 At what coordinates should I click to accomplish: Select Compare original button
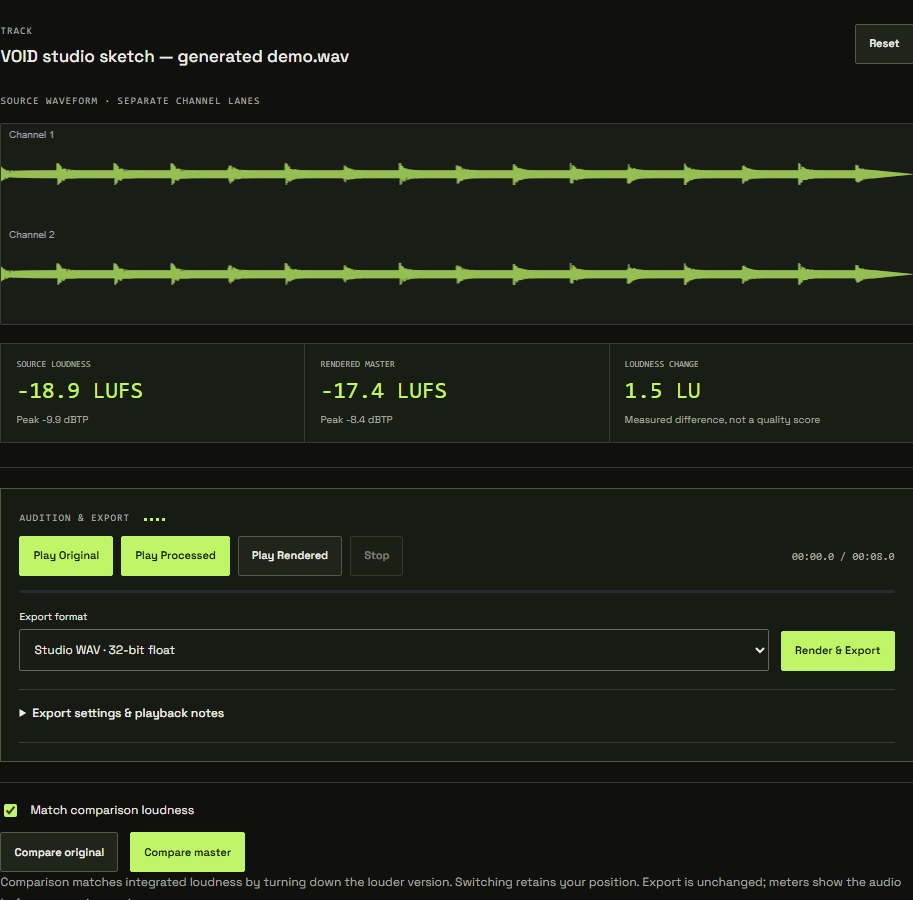point(59,852)
